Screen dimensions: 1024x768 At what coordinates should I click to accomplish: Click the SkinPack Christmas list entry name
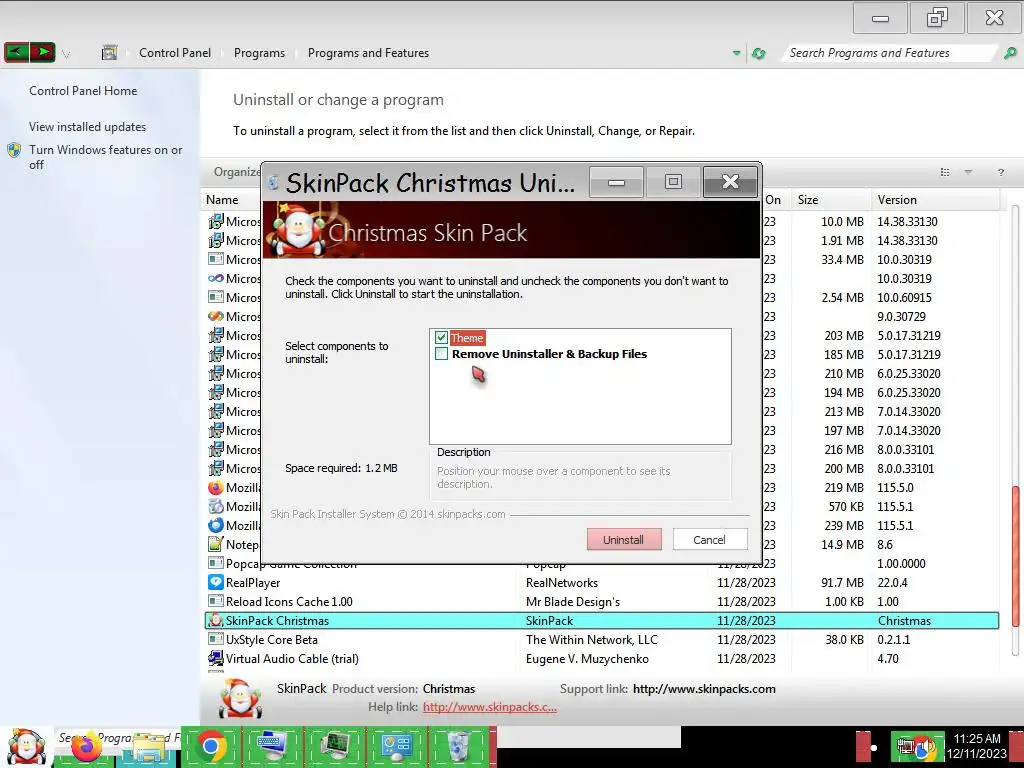[x=278, y=620]
